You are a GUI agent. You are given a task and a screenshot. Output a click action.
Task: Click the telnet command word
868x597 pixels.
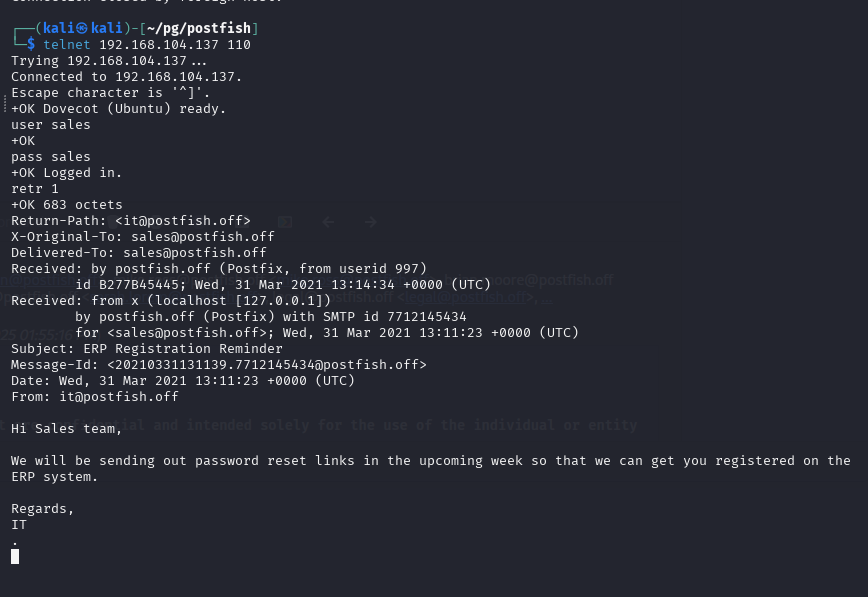click(x=67, y=45)
